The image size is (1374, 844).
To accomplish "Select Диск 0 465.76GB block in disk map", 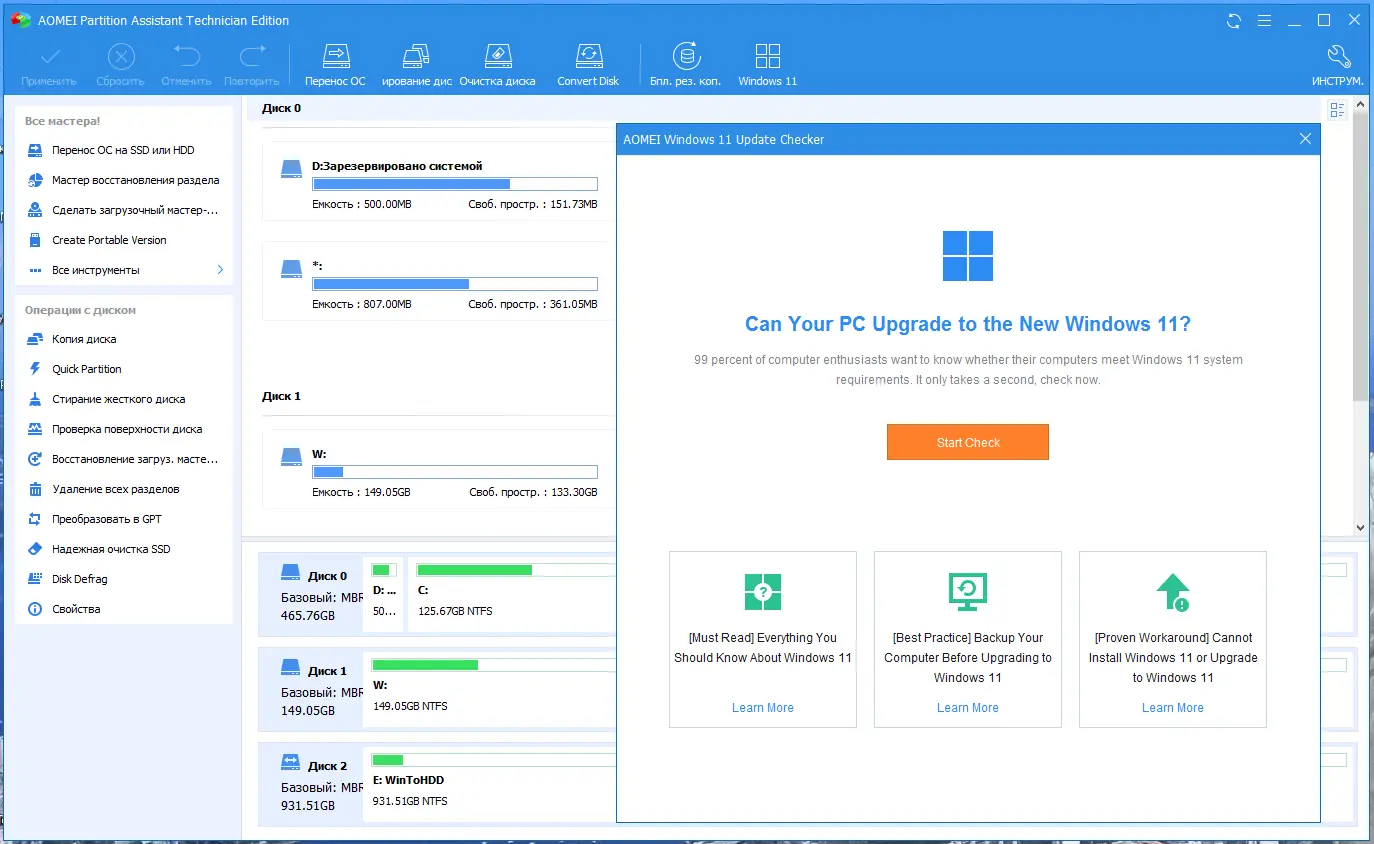I will 310,595.
